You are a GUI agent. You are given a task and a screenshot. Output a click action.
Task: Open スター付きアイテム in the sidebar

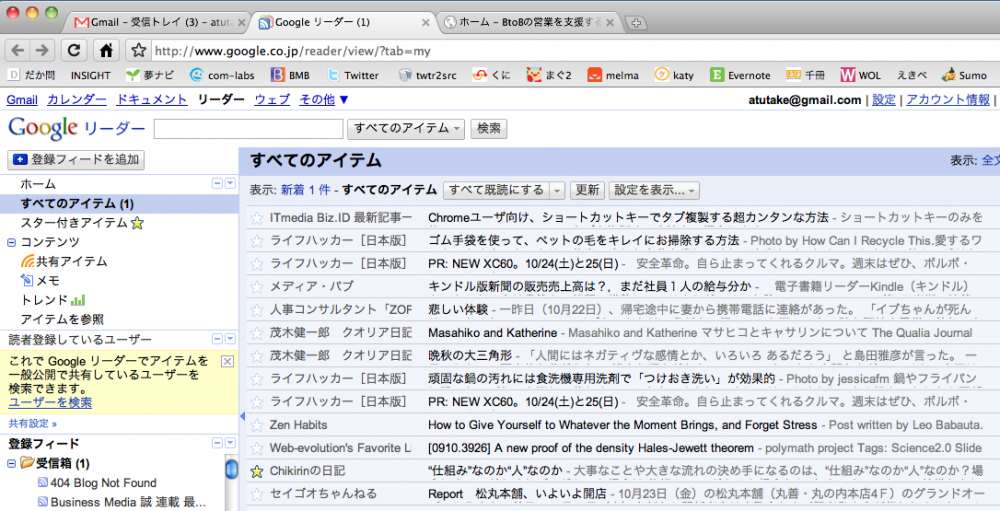[x=82, y=223]
